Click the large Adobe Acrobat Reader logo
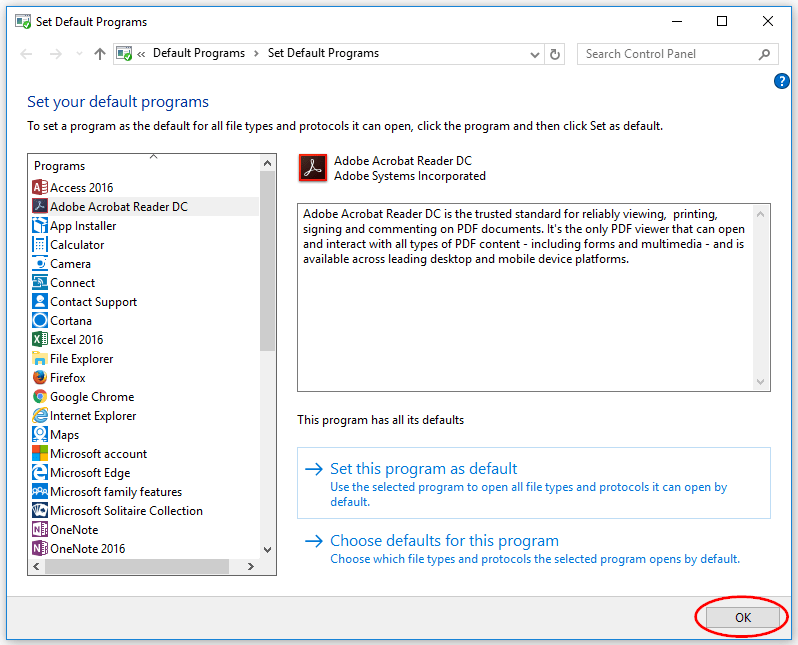 312,167
